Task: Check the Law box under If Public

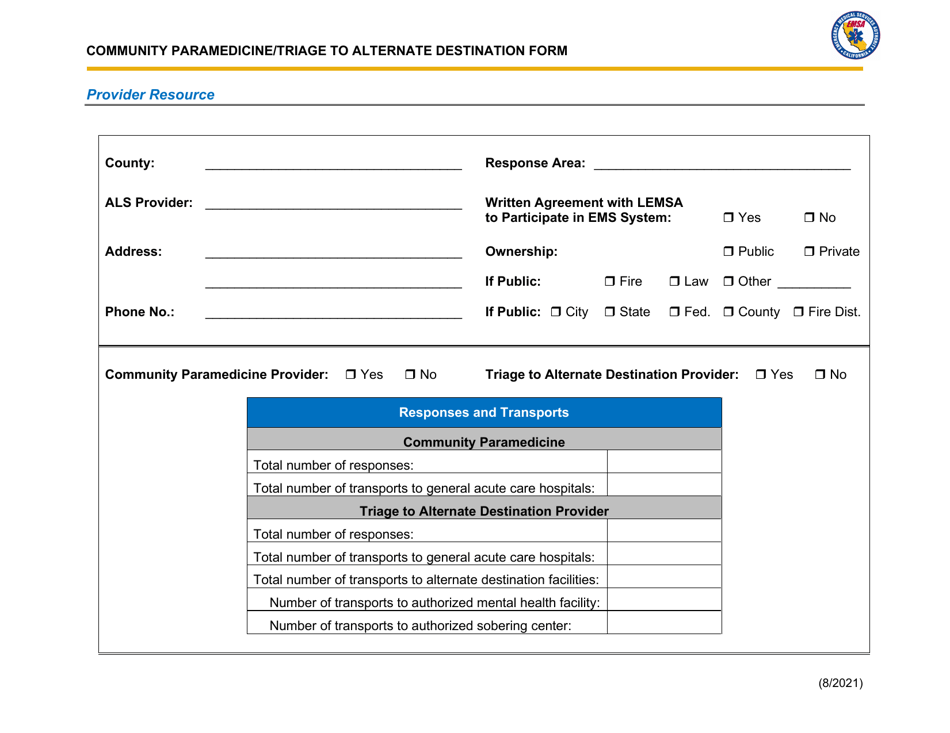Action: (675, 281)
